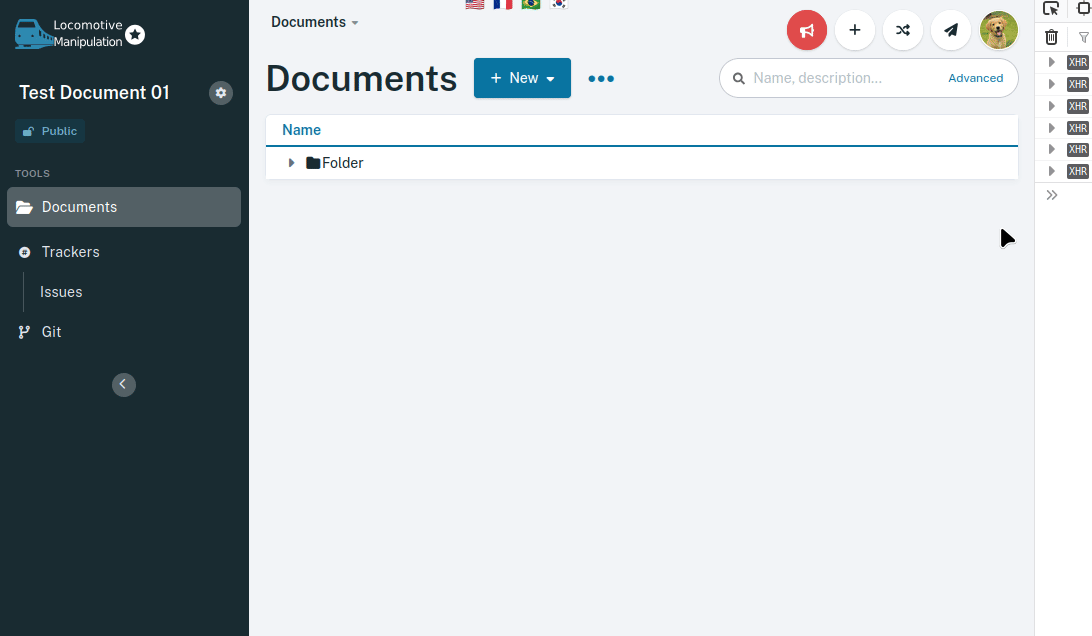The image size is (1092, 636).
Task: Open the New document dropdown arrow
Action: click(x=551, y=78)
